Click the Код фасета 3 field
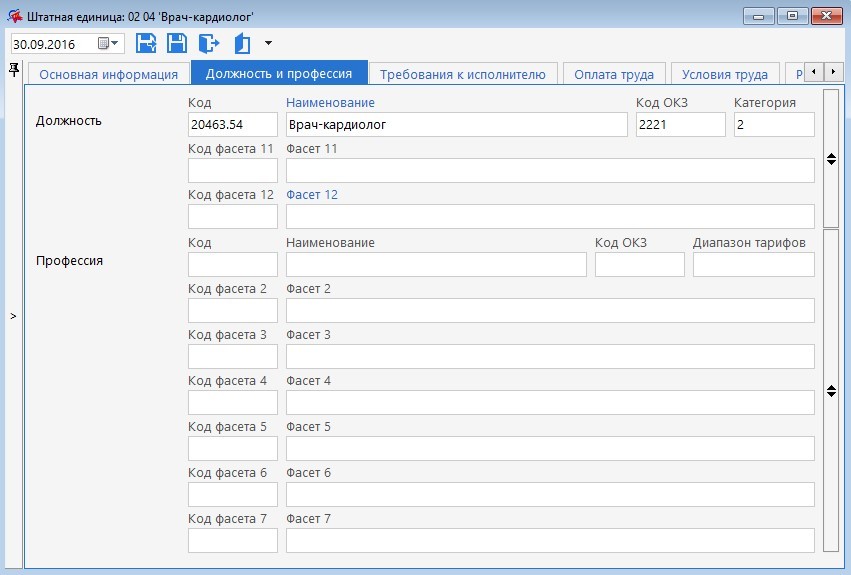This screenshot has width=851, height=575. click(233, 357)
